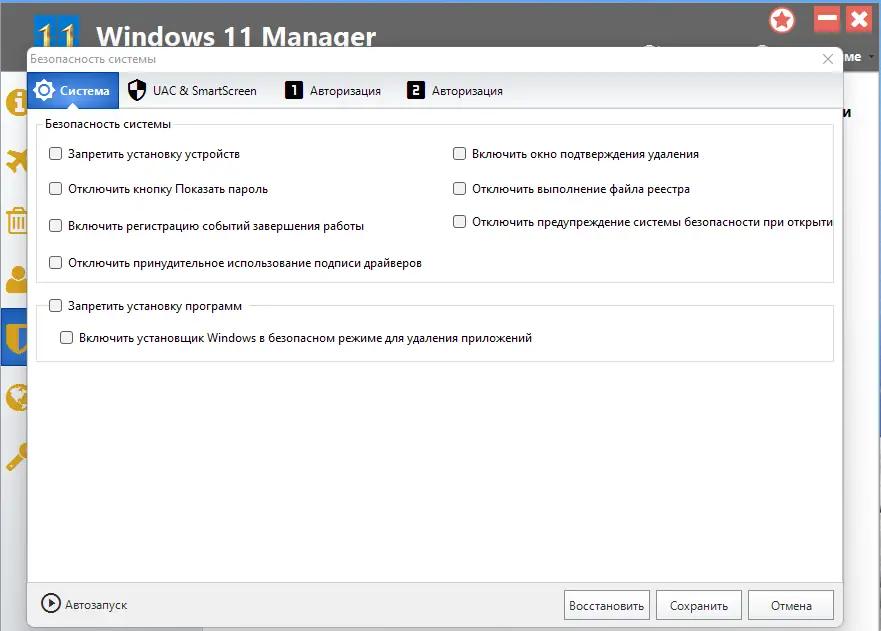The image size is (881, 631).
Task: Click the Автозапуск link
Action: click(x=96, y=605)
